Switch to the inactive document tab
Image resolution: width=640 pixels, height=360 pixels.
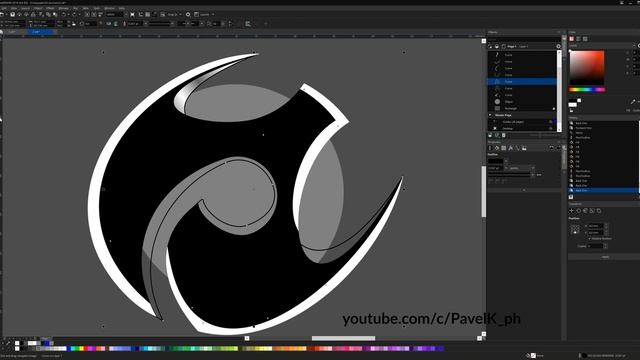tap(13, 32)
